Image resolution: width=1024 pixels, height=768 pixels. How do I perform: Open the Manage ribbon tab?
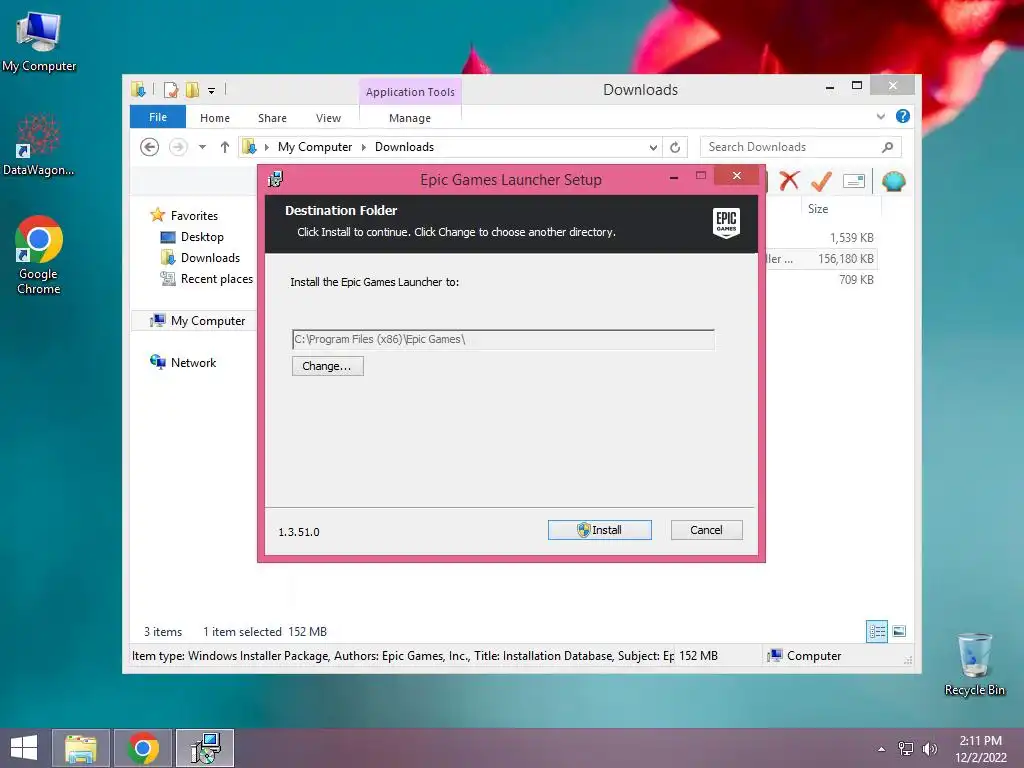[410, 118]
